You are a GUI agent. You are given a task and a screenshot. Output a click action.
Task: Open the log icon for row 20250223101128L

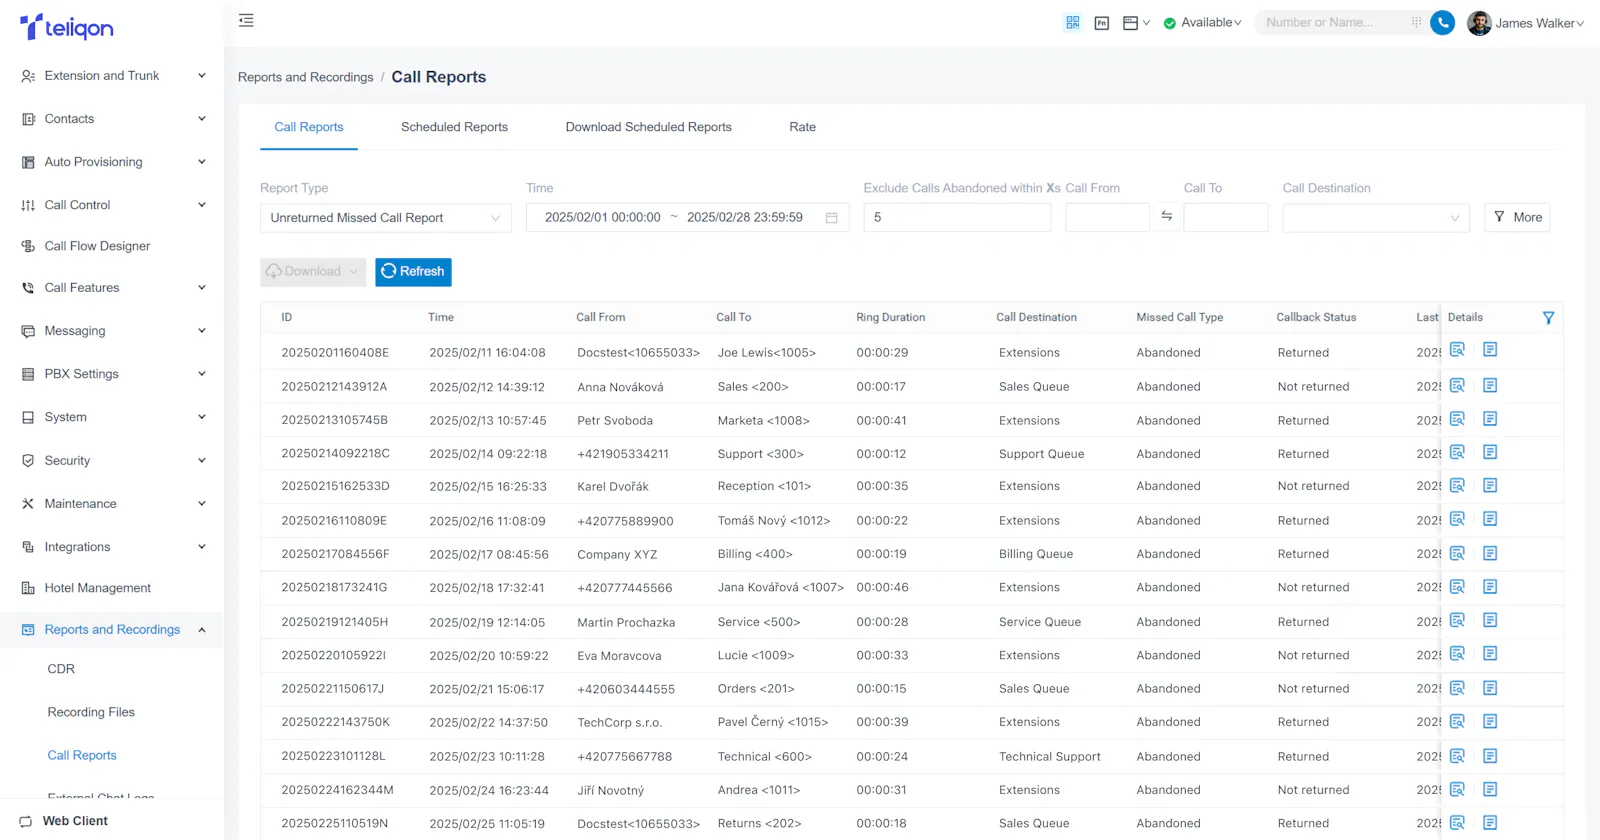(x=1490, y=757)
